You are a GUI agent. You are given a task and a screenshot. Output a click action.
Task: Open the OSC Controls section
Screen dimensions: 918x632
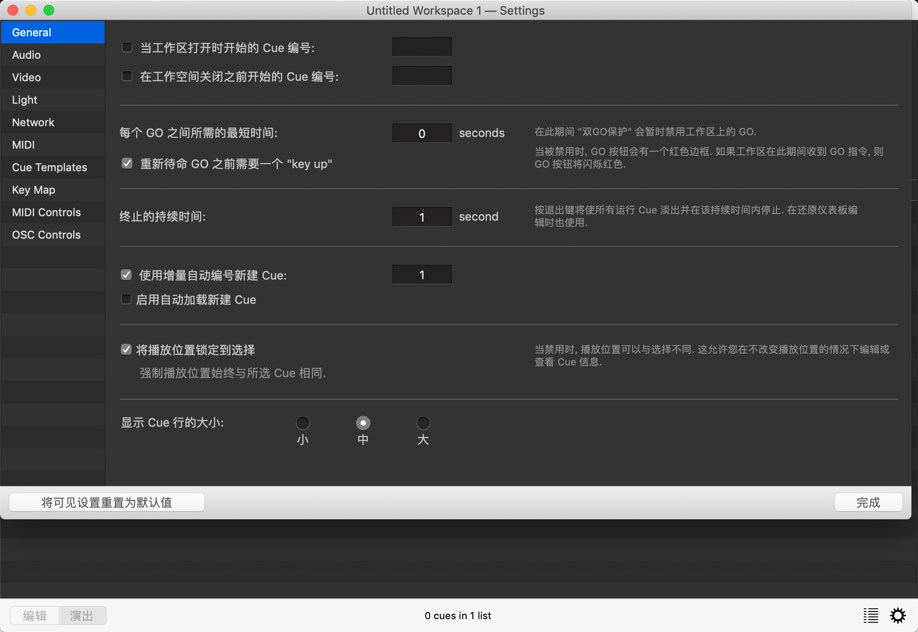coord(44,234)
